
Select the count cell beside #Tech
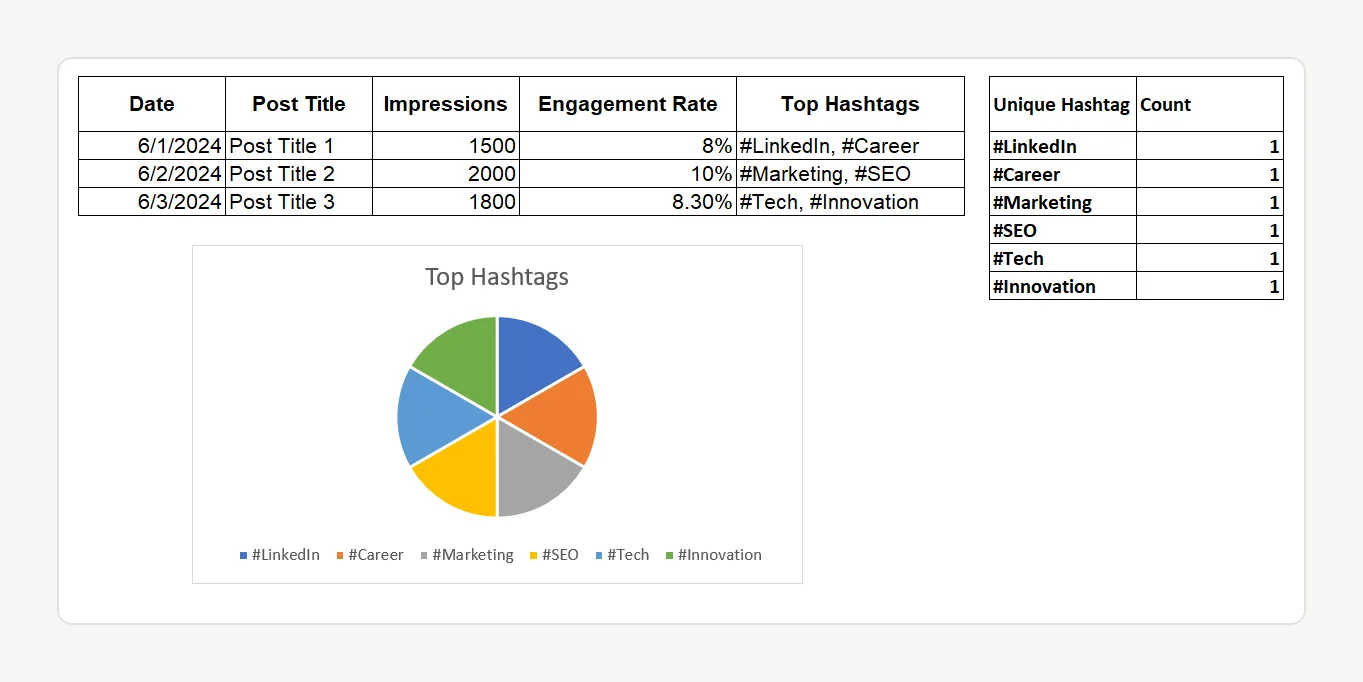(x=1210, y=258)
